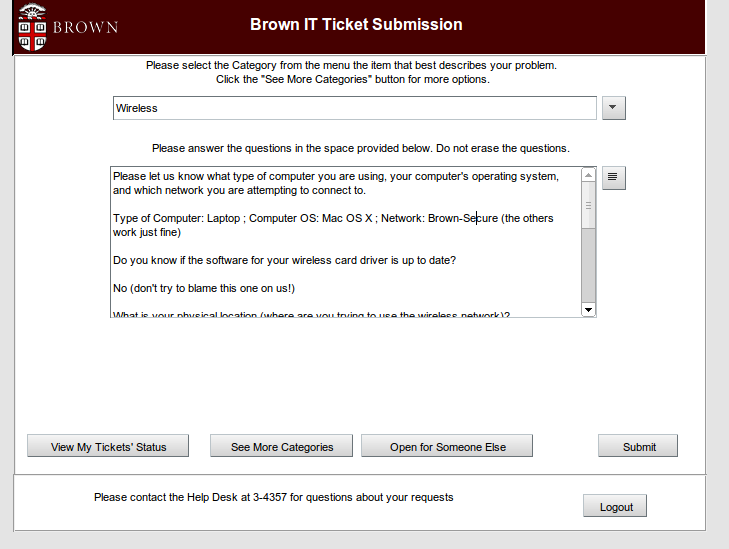Click View My Tickets' Status button

click(108, 446)
